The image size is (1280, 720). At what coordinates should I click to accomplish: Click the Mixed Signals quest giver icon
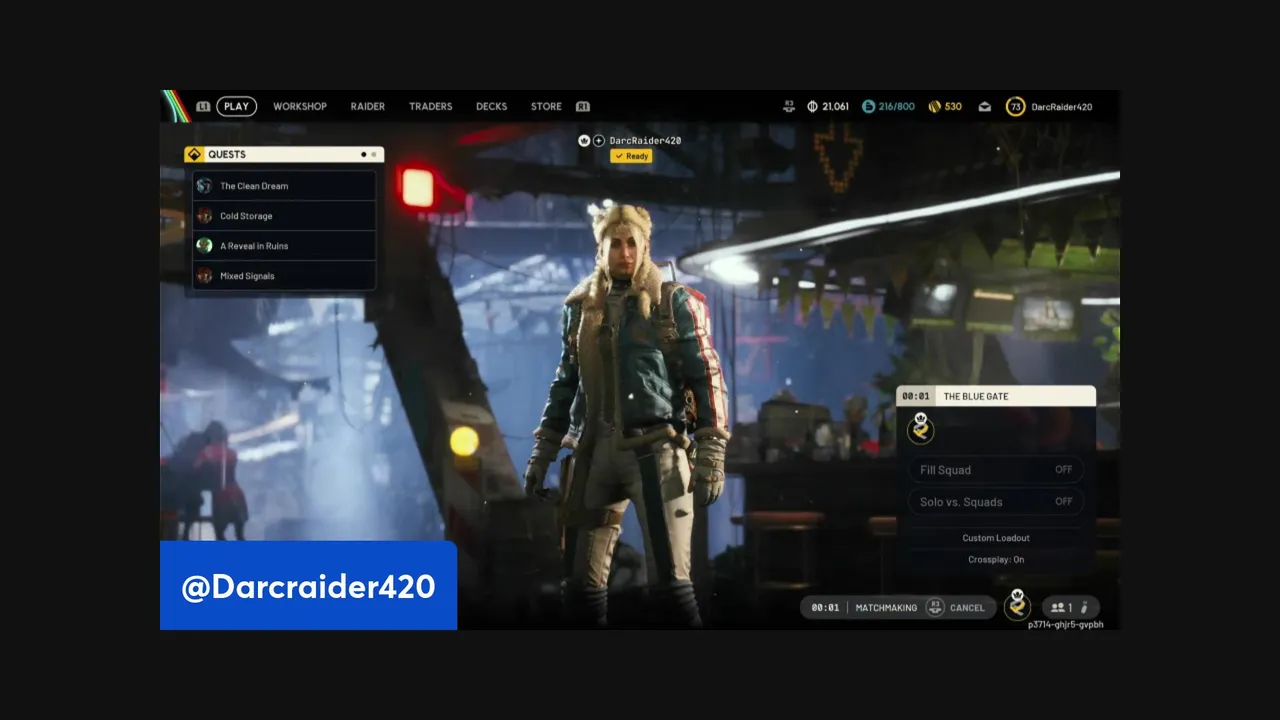coord(204,276)
